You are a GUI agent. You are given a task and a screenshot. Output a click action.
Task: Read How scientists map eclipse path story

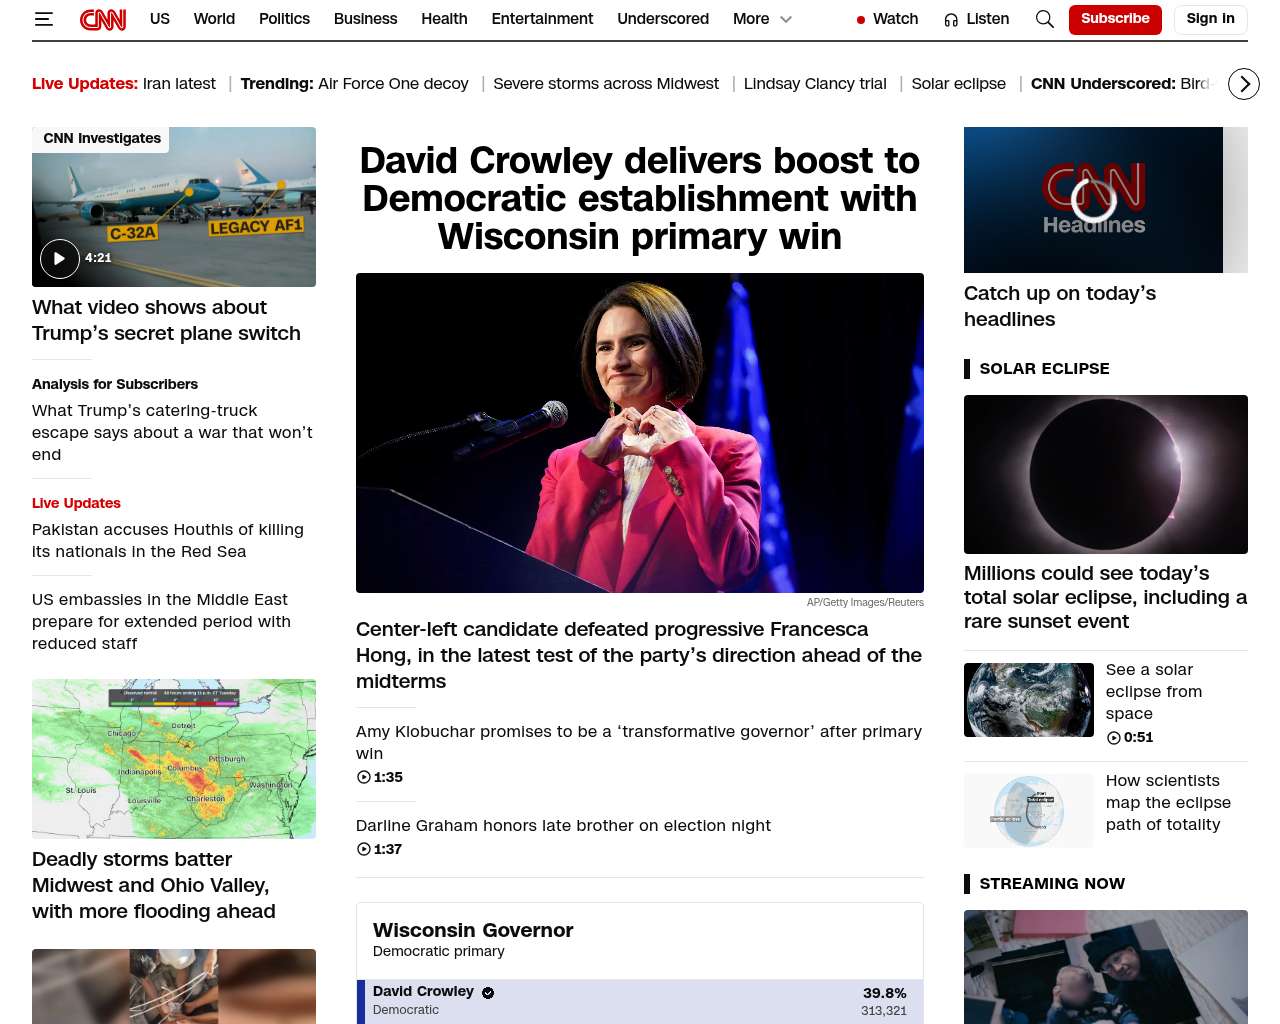(1168, 802)
